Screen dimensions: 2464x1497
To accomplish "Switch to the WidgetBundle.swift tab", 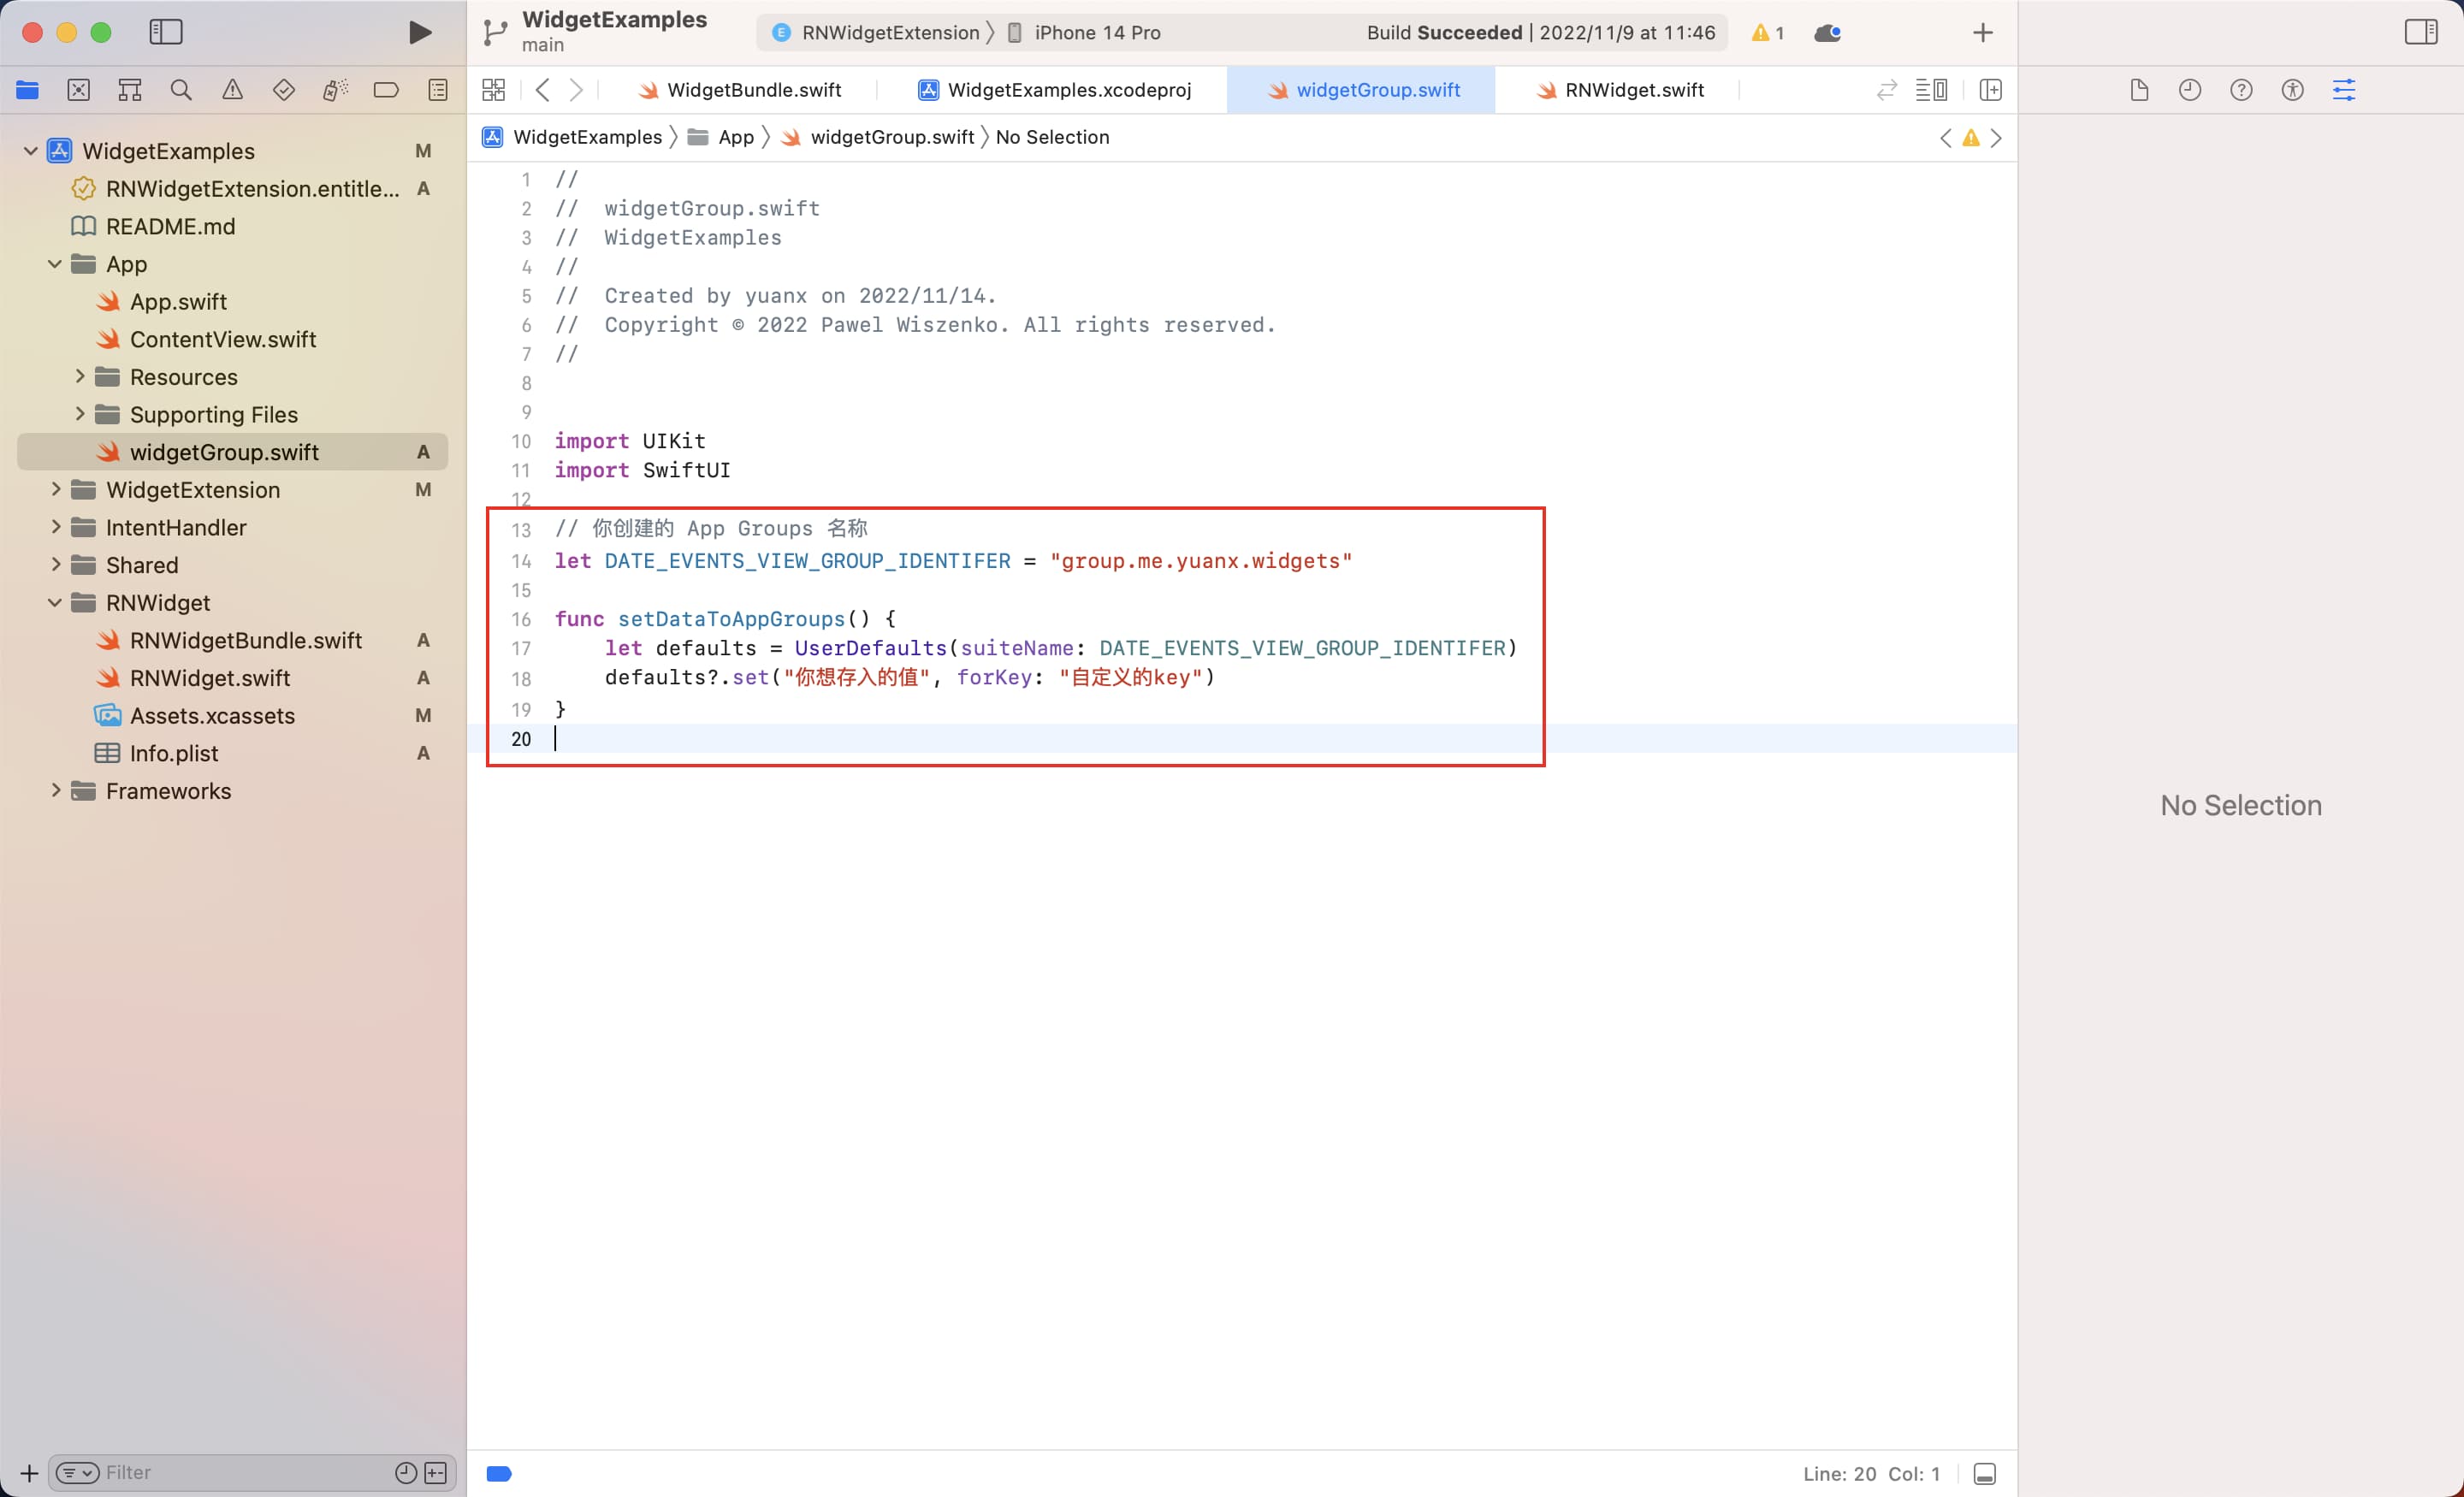I will click(753, 90).
